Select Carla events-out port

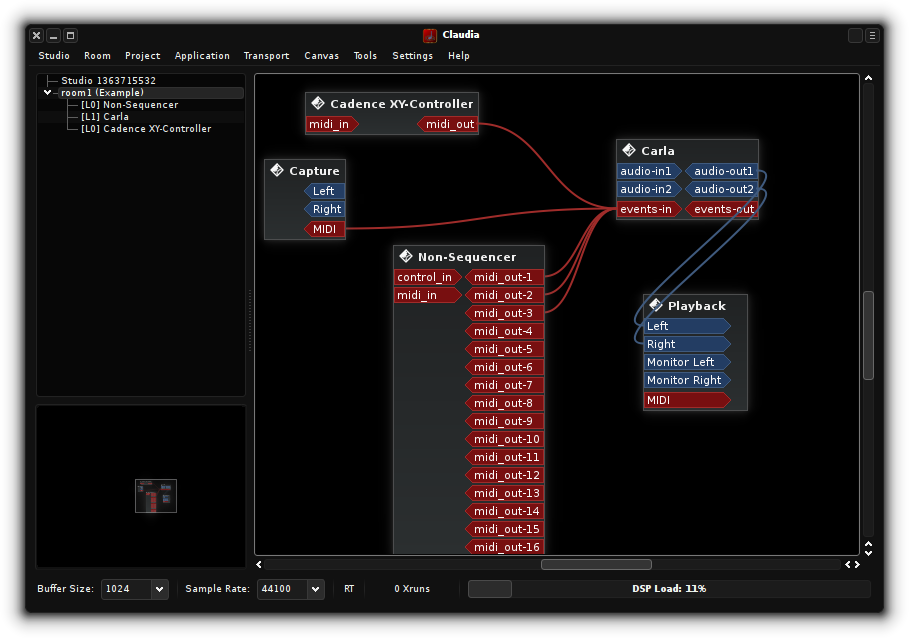pos(721,210)
